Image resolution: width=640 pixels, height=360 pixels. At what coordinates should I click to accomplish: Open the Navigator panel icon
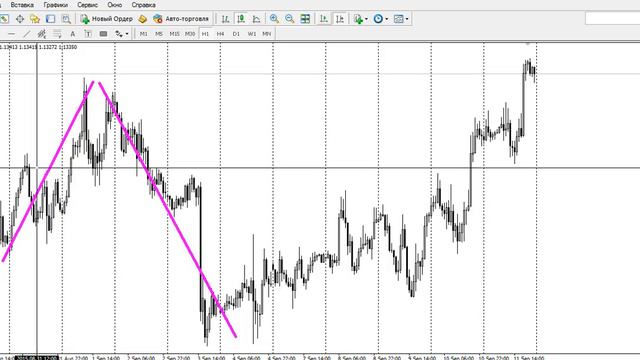35,19
